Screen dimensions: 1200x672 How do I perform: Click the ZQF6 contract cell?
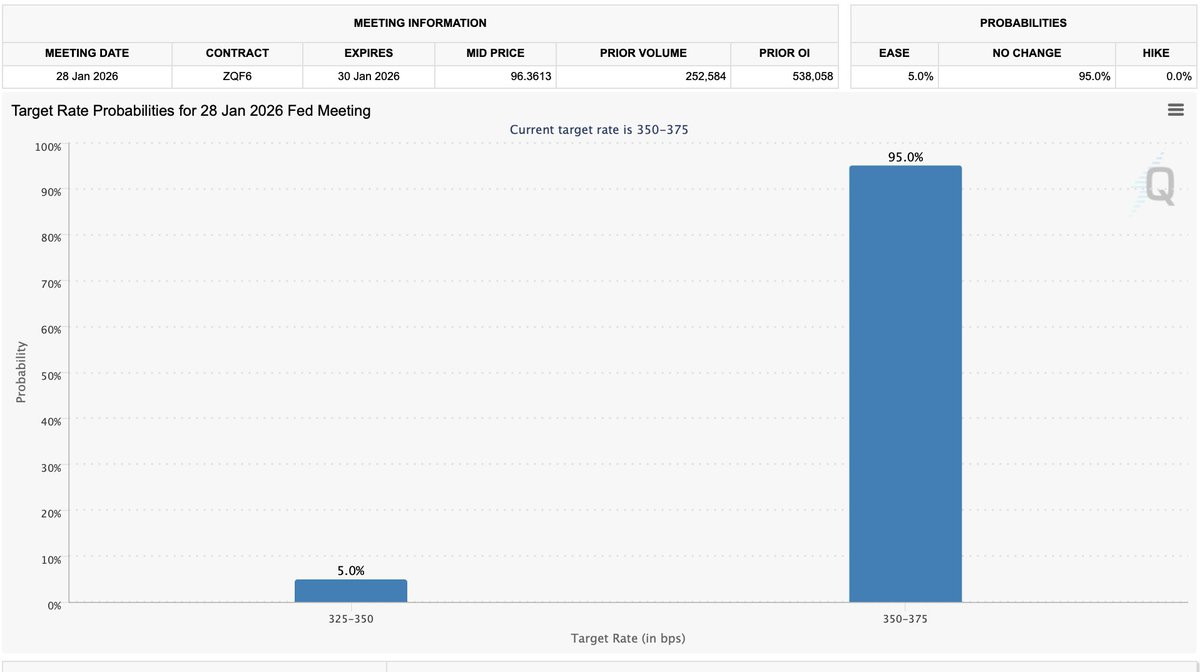coord(237,76)
